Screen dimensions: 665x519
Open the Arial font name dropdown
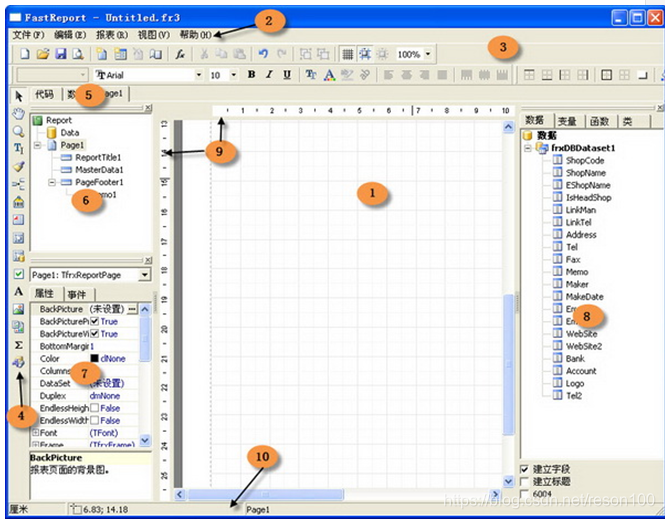[199, 75]
